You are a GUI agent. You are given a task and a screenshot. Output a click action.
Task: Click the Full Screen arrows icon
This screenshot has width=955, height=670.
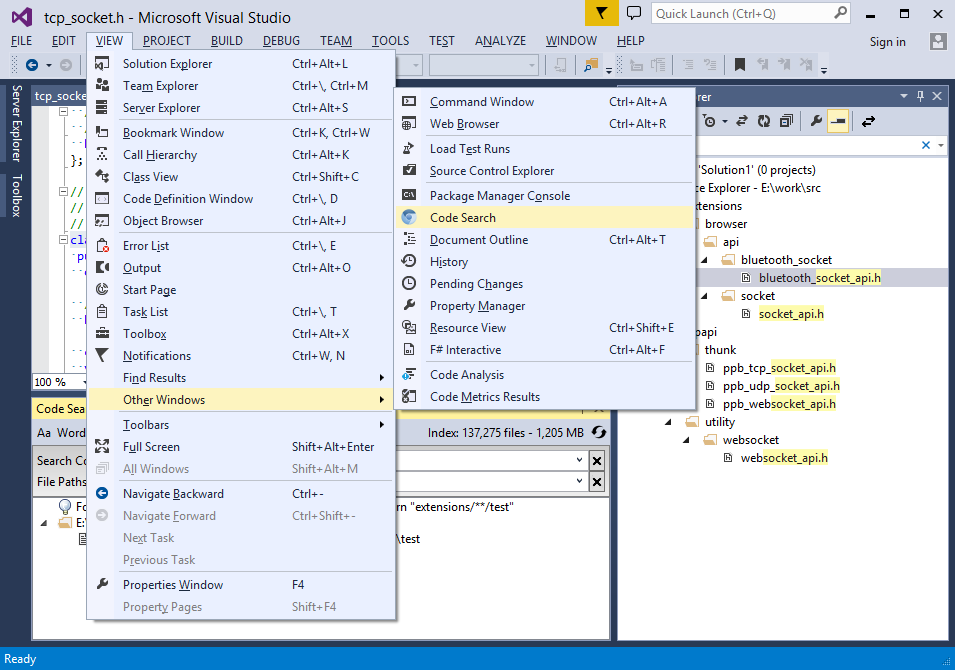click(x=102, y=446)
